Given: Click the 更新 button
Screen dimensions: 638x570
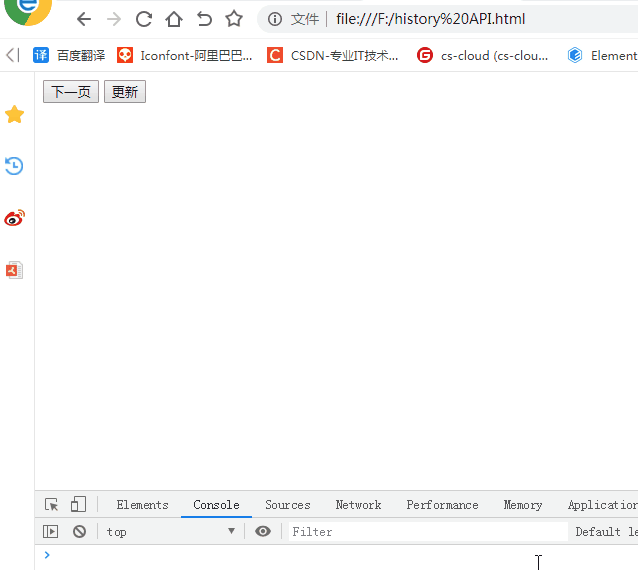Looking at the screenshot, I should click(x=125, y=92).
